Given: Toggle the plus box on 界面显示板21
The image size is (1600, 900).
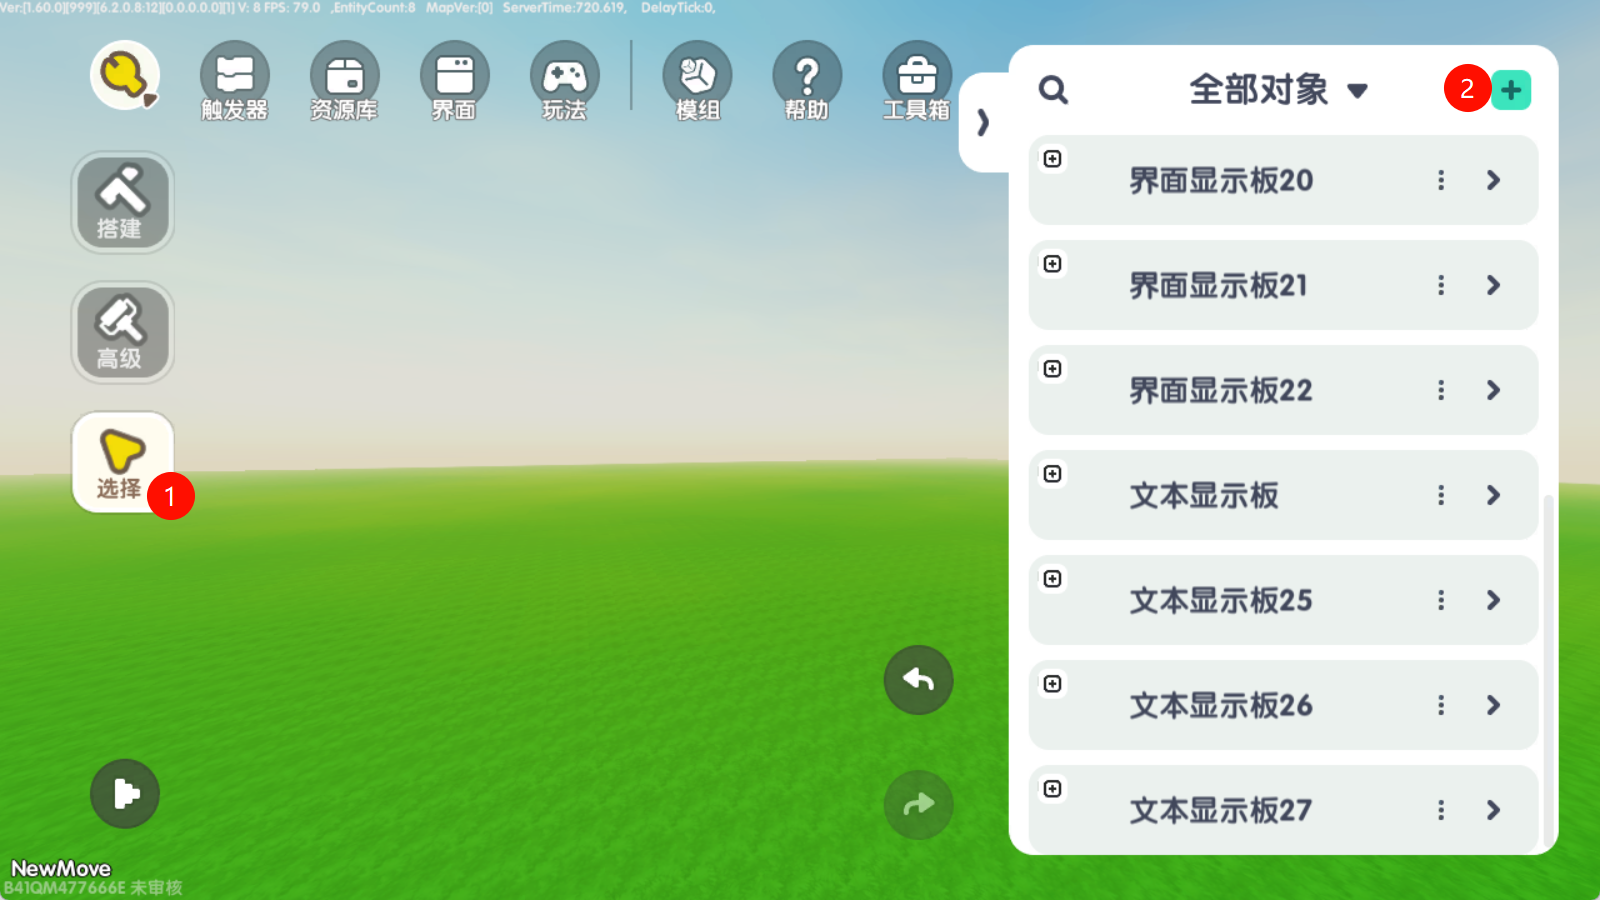Looking at the screenshot, I should (x=1052, y=264).
